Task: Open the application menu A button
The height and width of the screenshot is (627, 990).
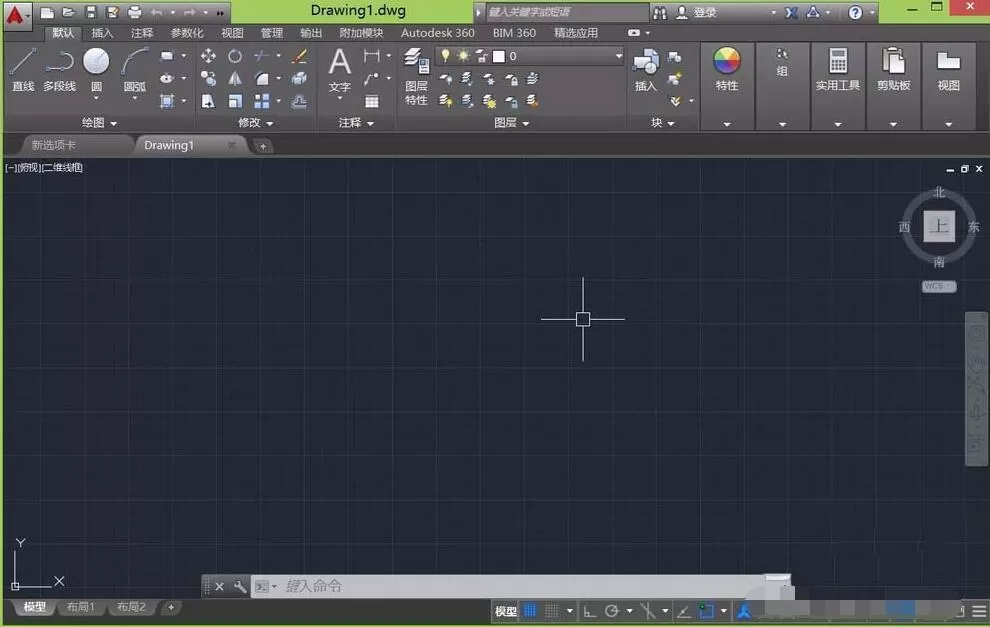Action: click(x=16, y=15)
